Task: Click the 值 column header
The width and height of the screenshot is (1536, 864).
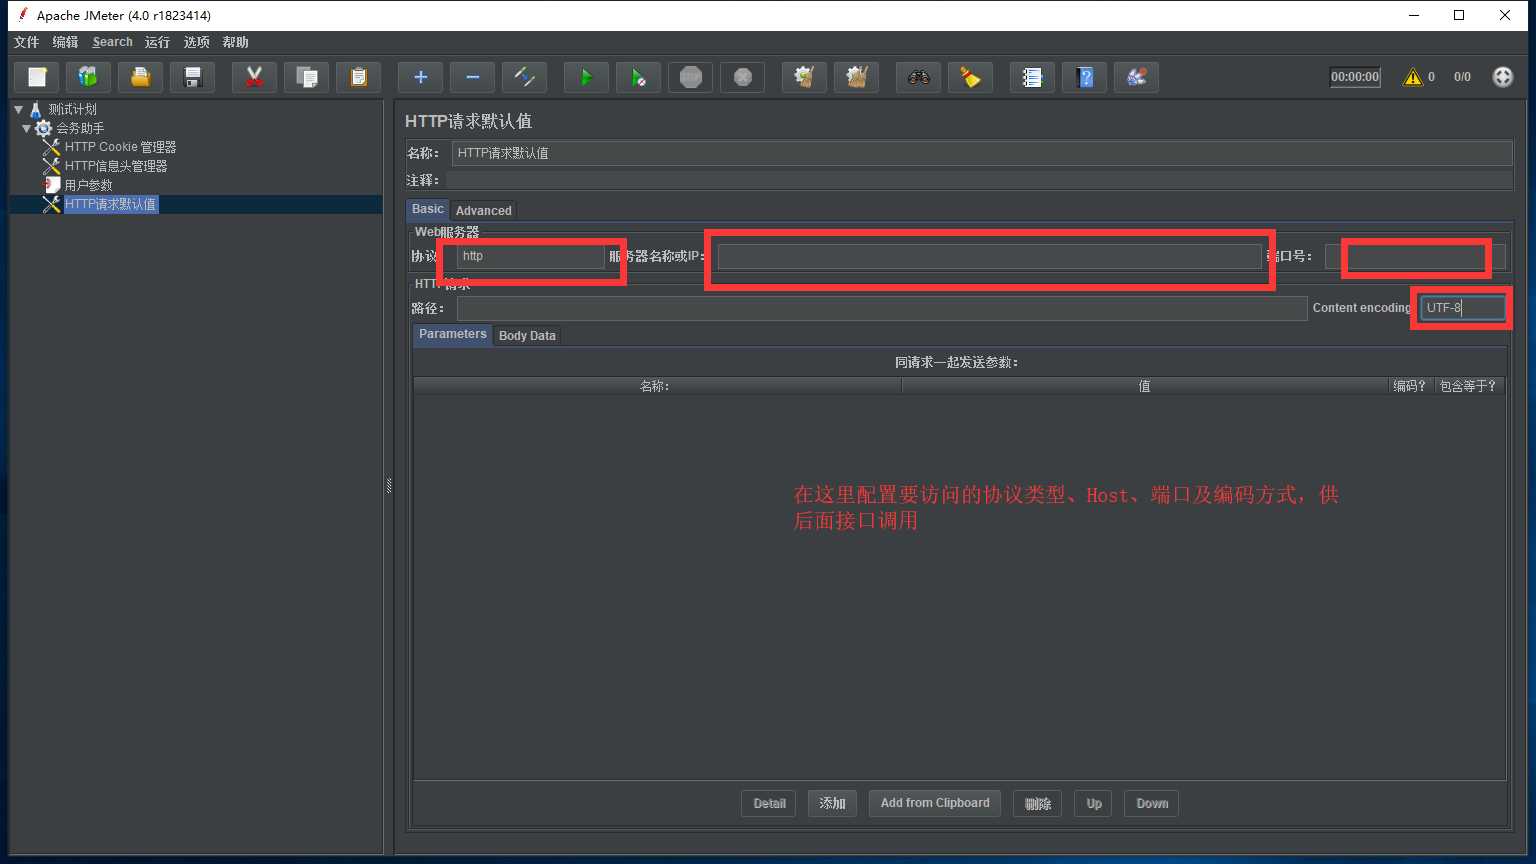Action: (1145, 386)
